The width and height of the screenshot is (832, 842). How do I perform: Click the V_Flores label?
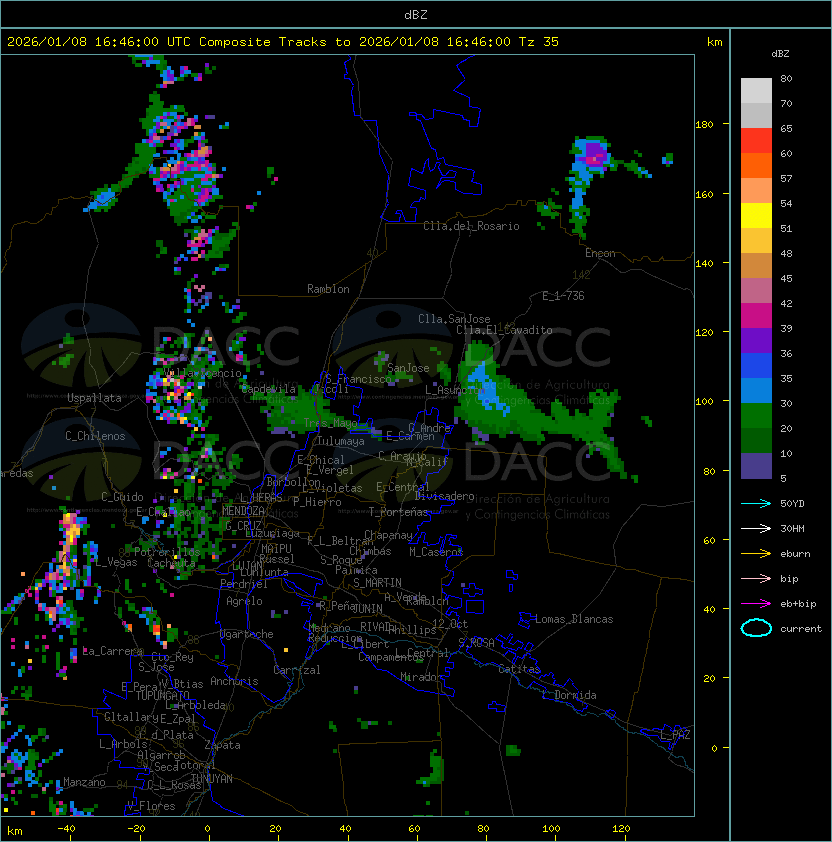[x=151, y=806]
